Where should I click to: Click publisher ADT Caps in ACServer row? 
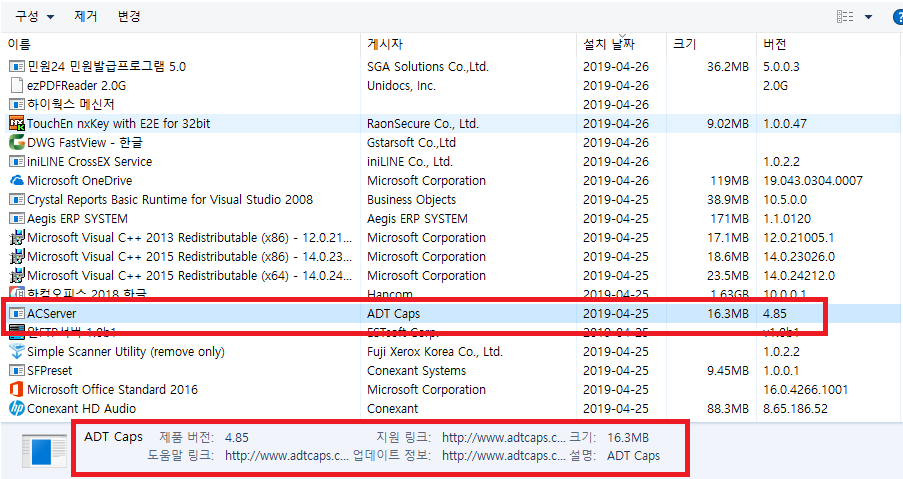[393, 314]
